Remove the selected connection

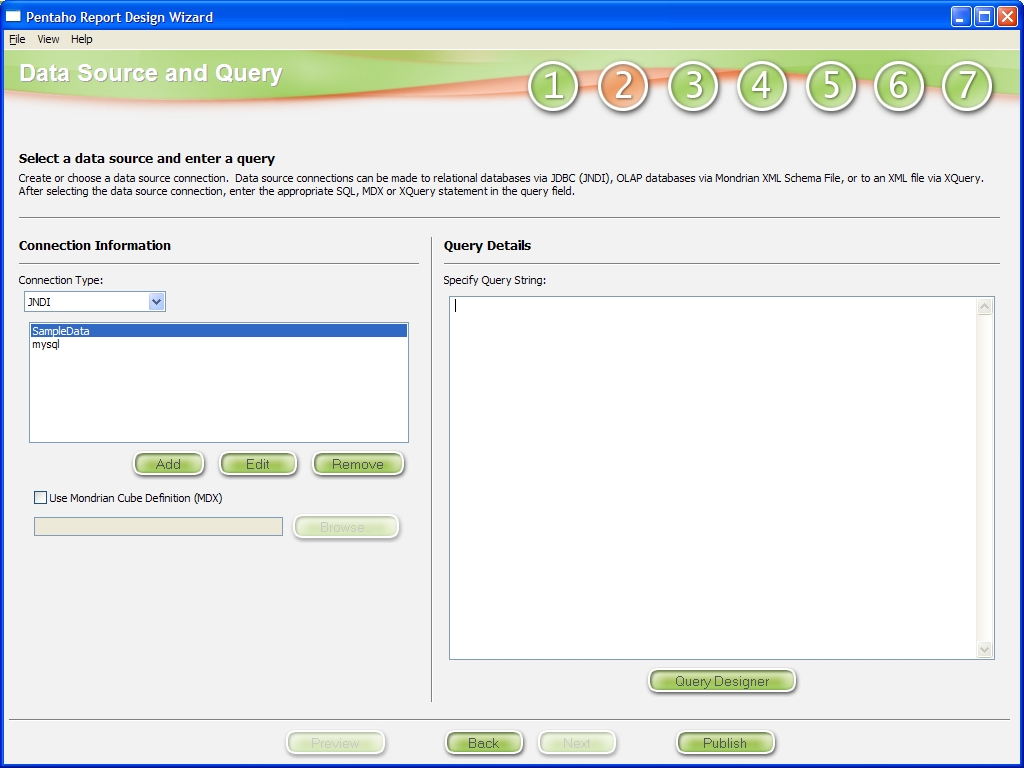tap(358, 464)
